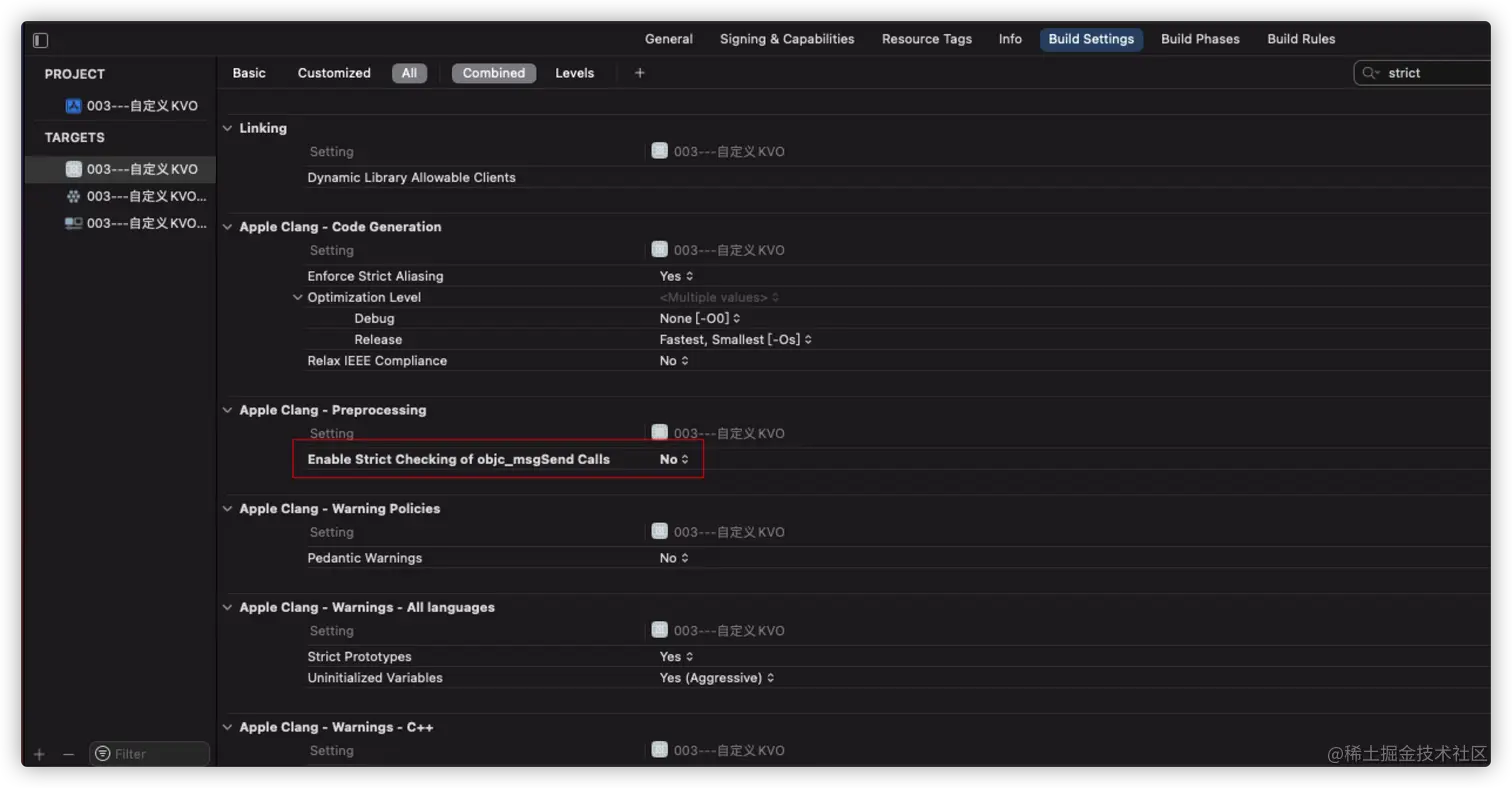1512x788 pixels.
Task: Click target icon in Code Generation header
Action: click(x=659, y=249)
